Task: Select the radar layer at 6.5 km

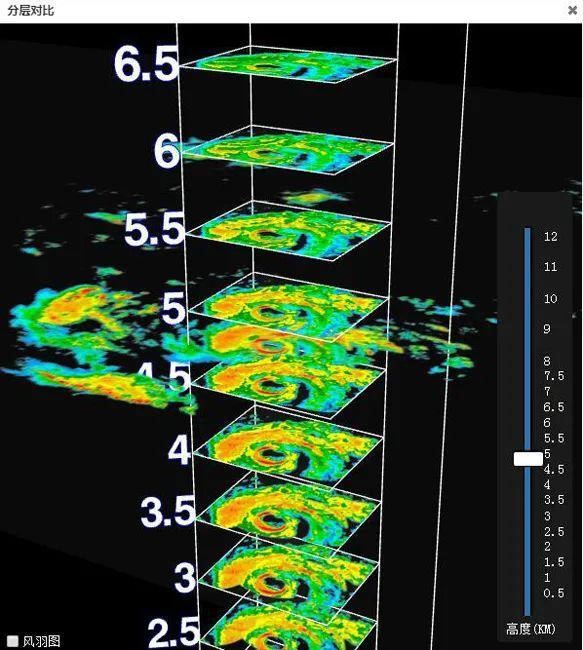Action: point(290,65)
